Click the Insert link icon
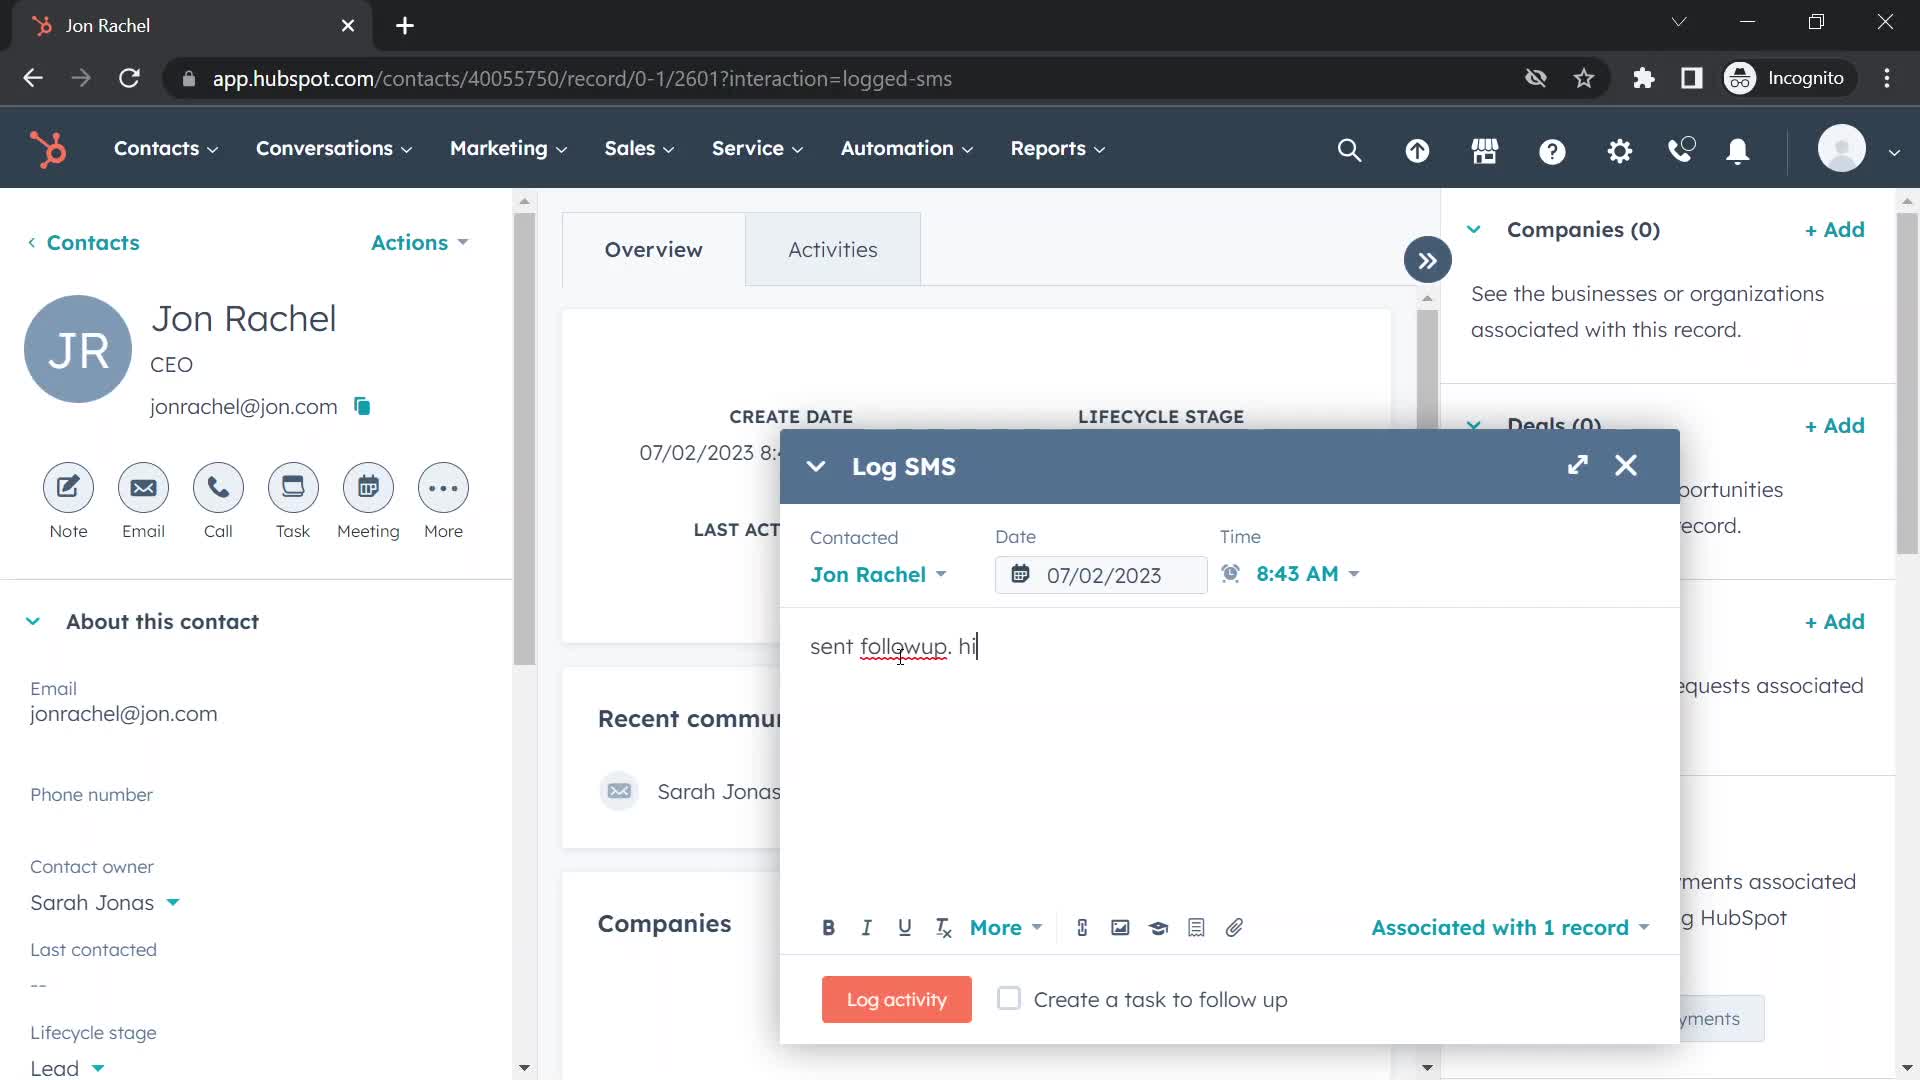Image resolution: width=1920 pixels, height=1080 pixels. [1081, 927]
